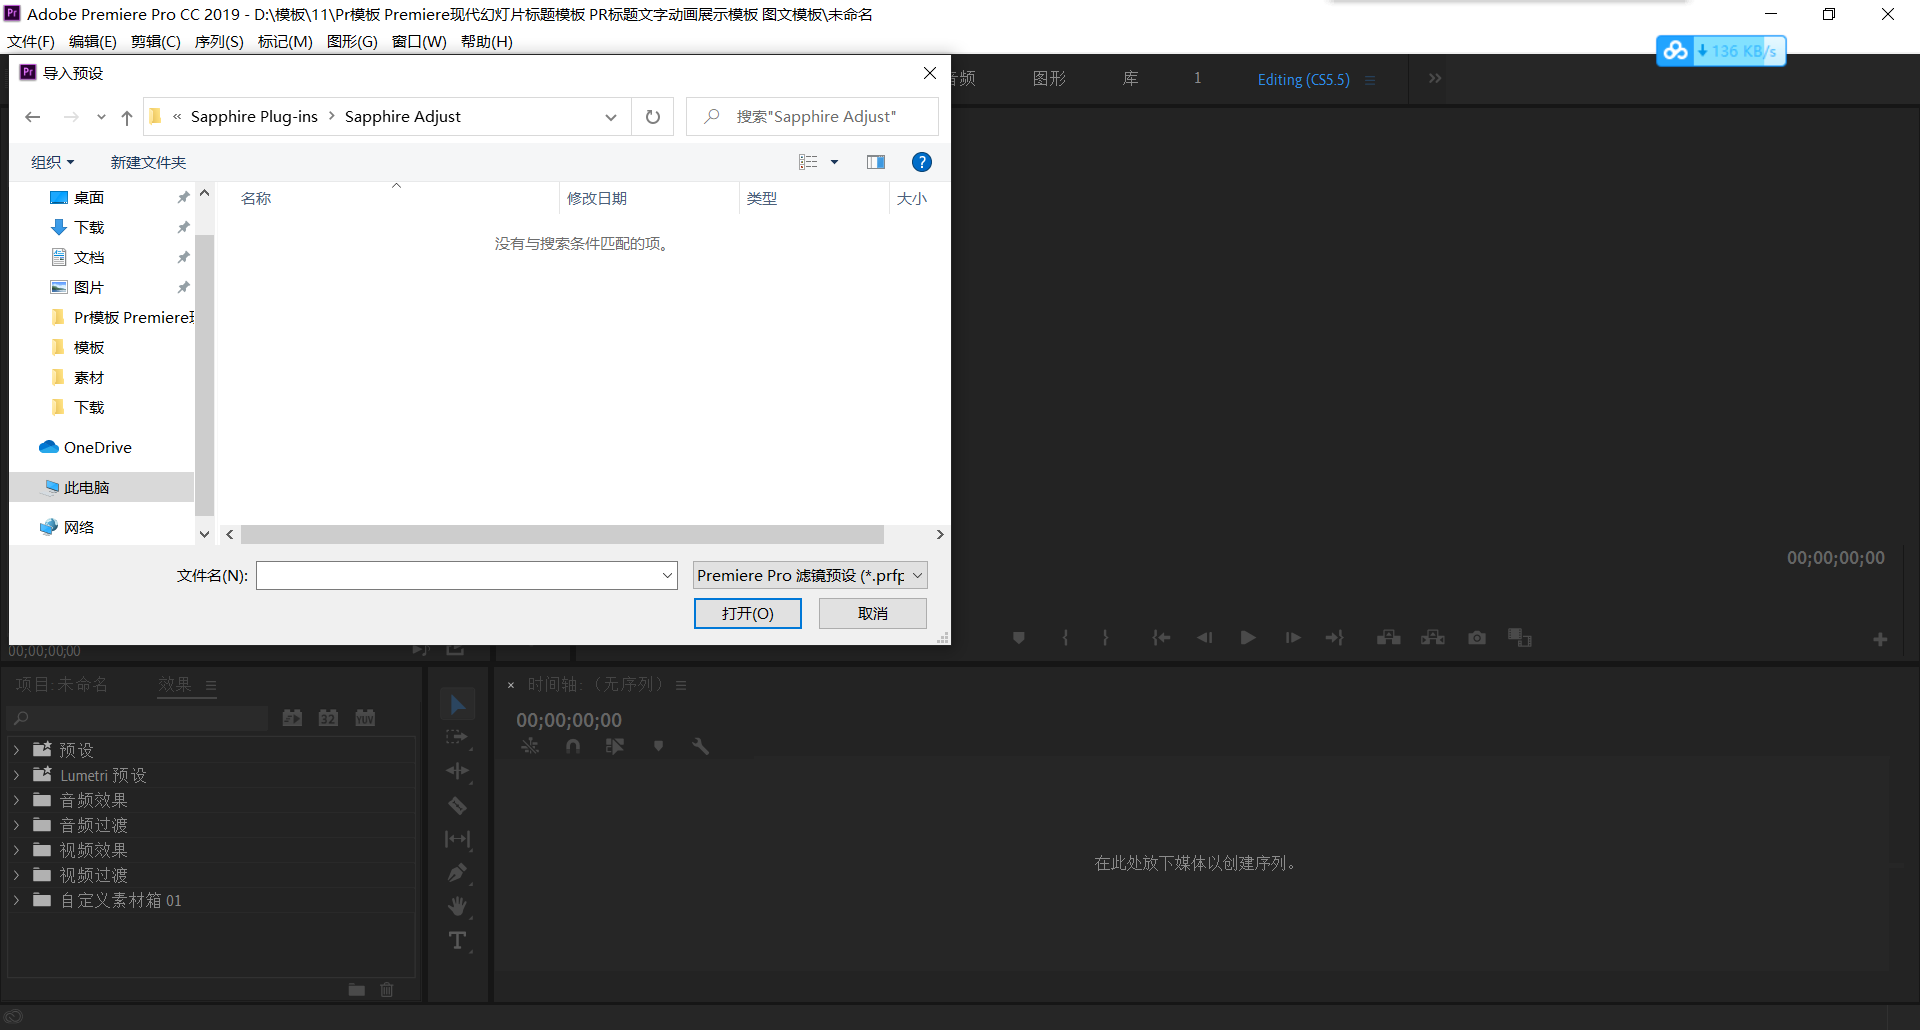The width and height of the screenshot is (1920, 1030).
Task: Toggle linked selection in the timeline
Action: click(x=615, y=746)
